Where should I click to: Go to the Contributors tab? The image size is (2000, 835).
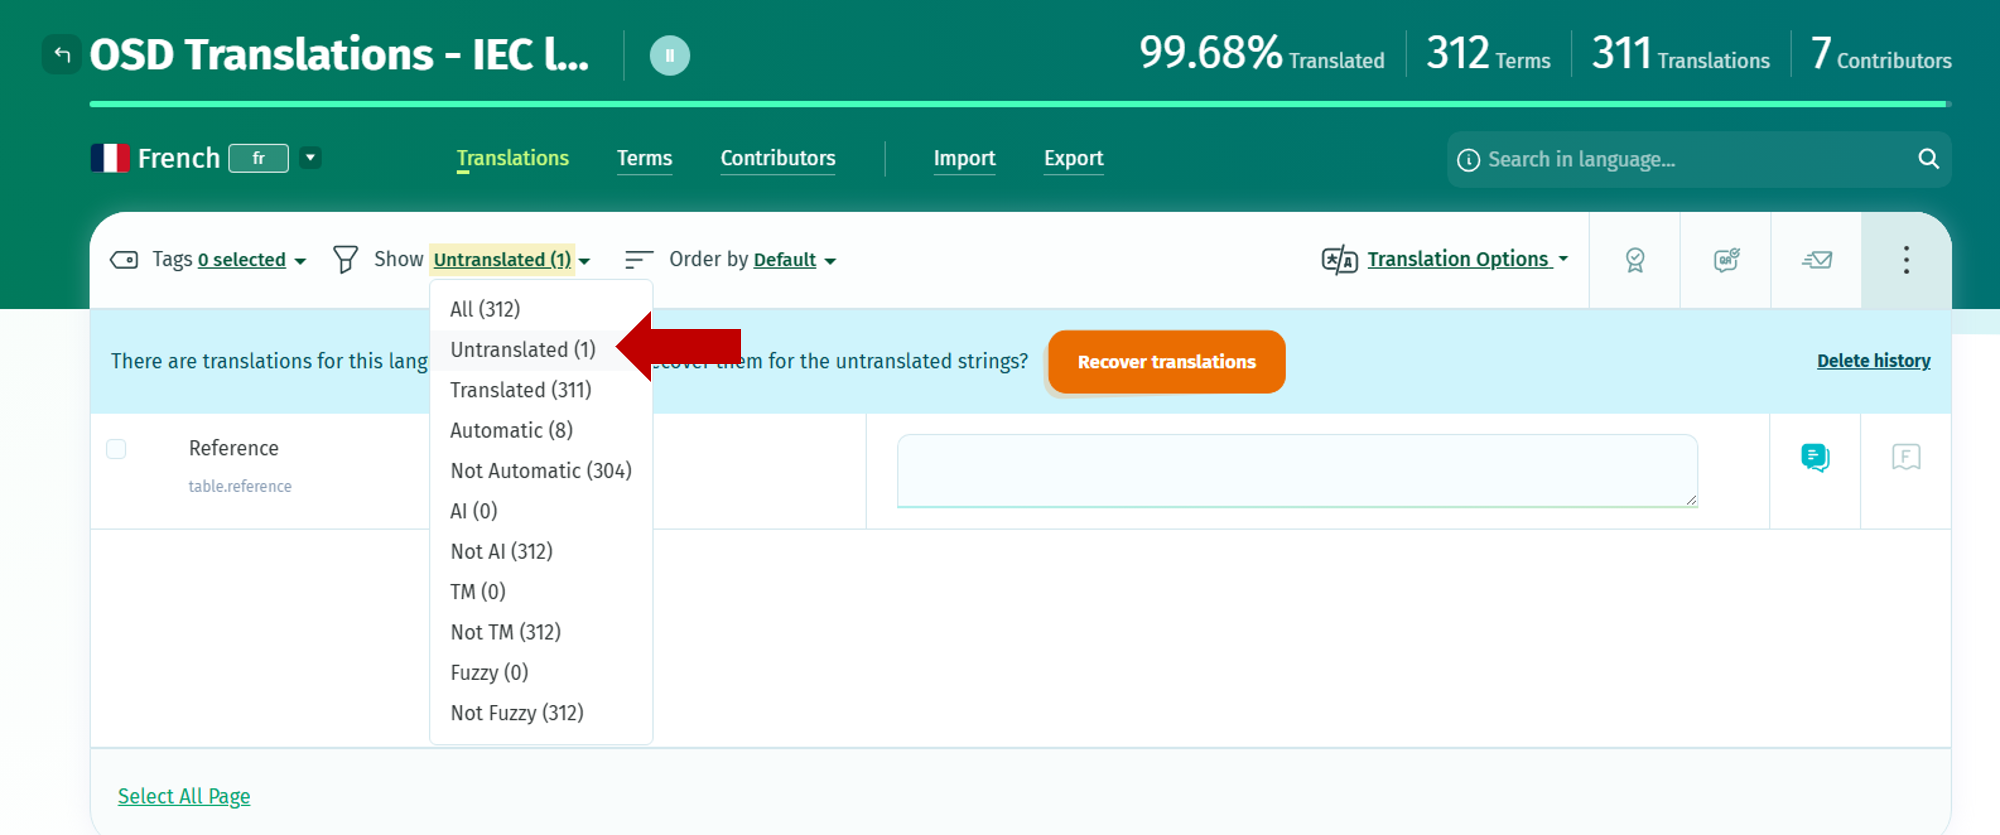(778, 158)
